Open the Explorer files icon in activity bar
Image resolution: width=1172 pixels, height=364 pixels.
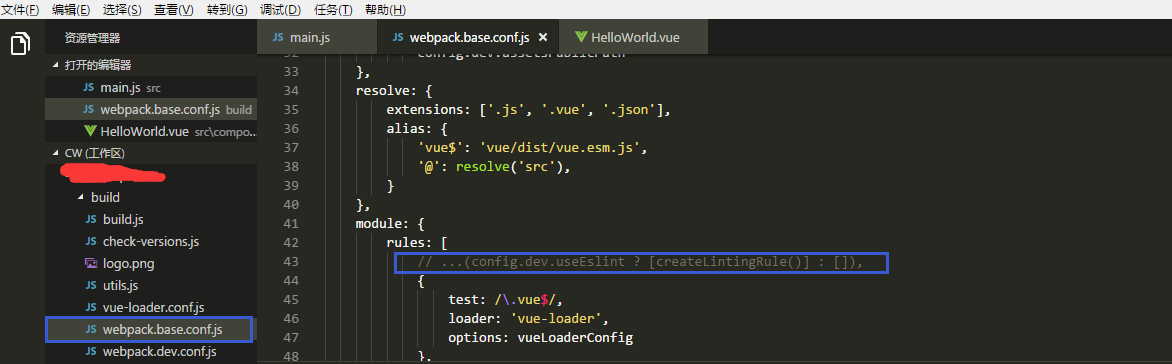click(20, 43)
